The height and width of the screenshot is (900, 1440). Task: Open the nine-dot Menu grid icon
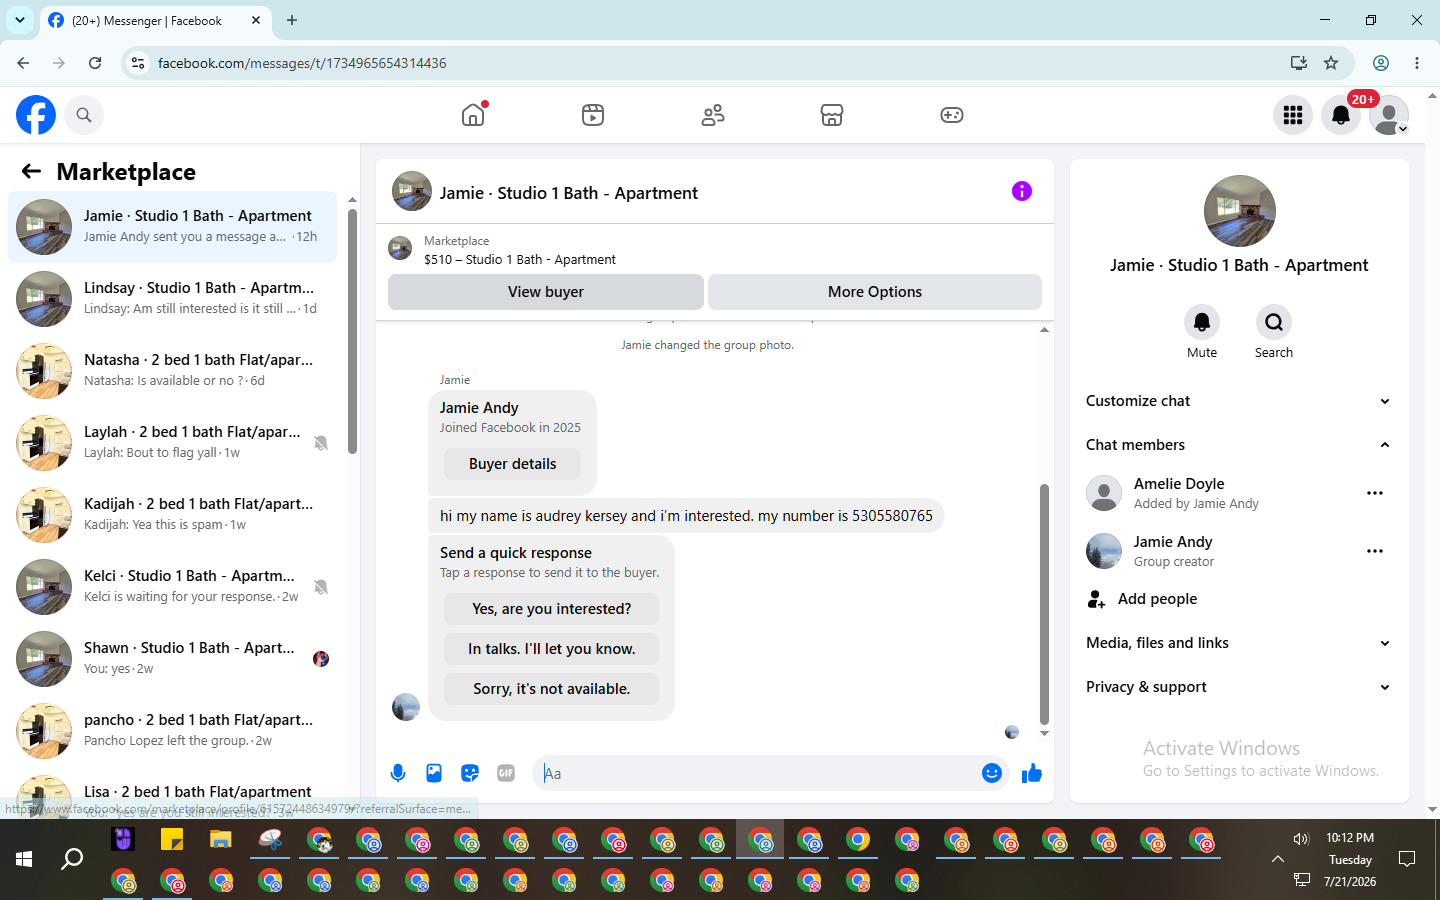1293,115
